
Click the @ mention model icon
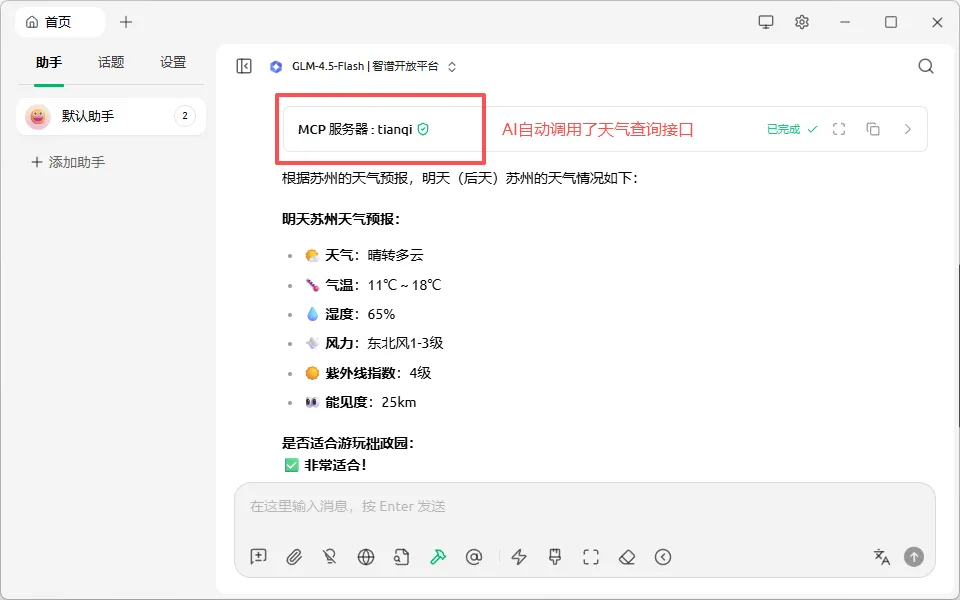click(x=474, y=557)
